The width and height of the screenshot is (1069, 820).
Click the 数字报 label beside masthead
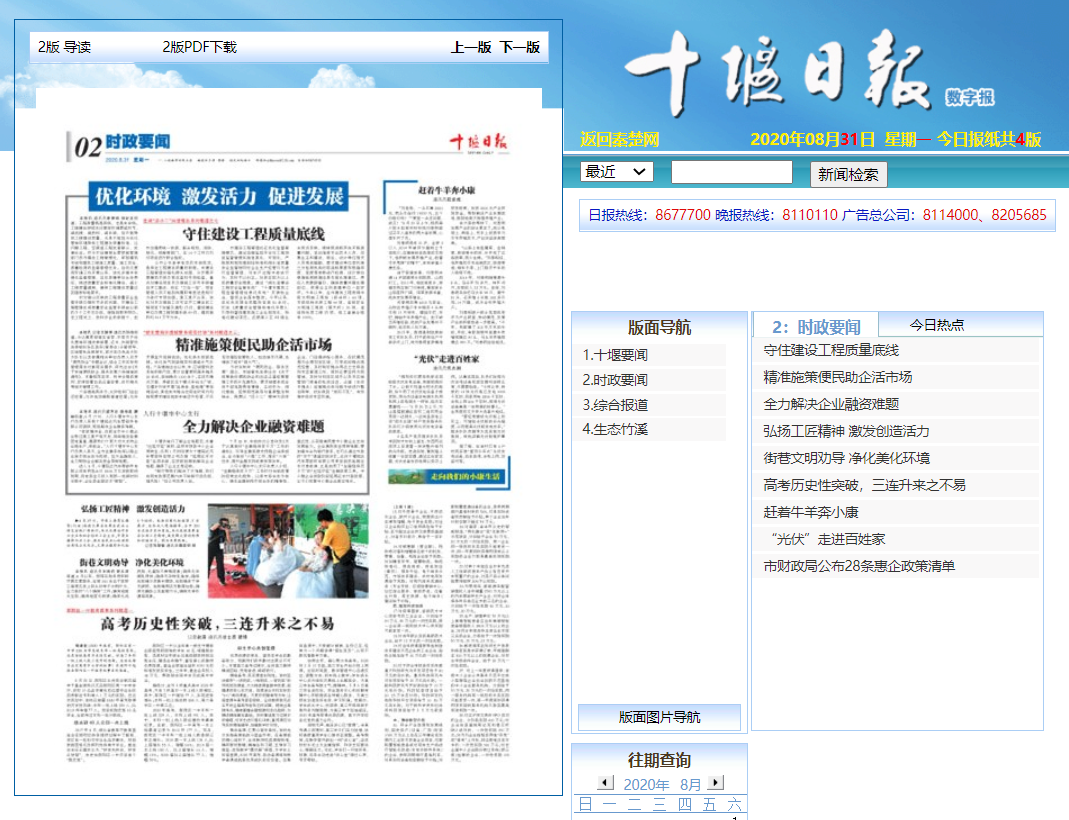[969, 97]
